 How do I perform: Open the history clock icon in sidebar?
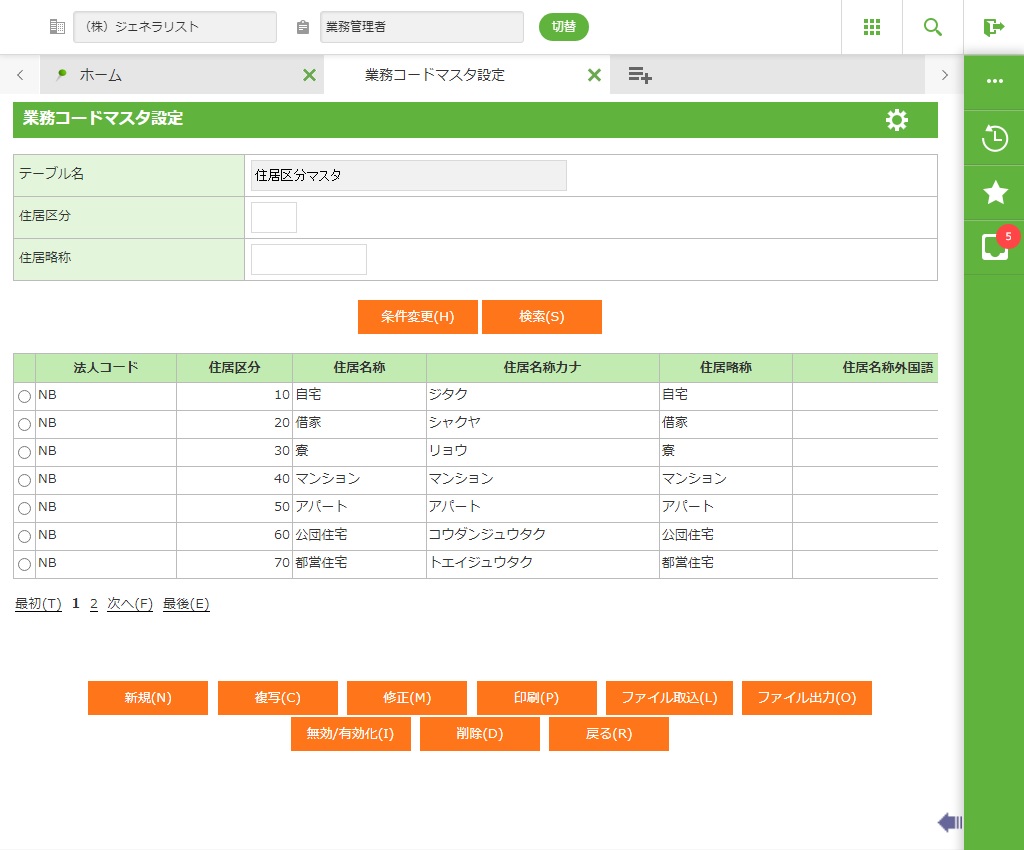point(995,138)
